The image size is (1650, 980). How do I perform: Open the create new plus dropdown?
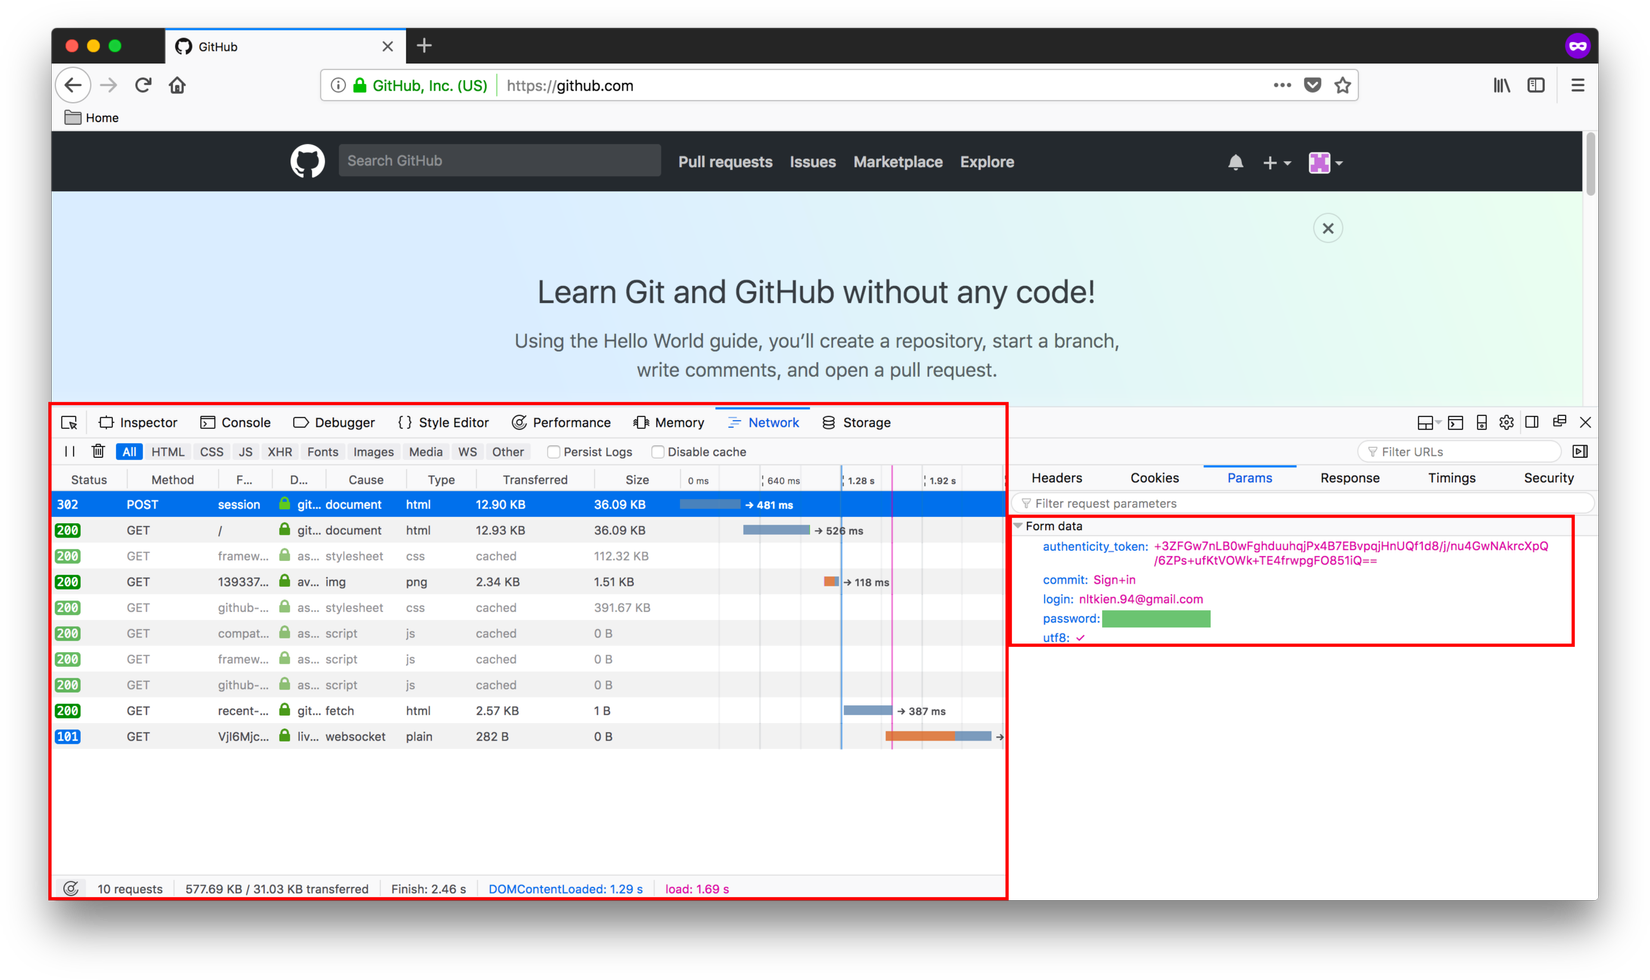pos(1276,162)
